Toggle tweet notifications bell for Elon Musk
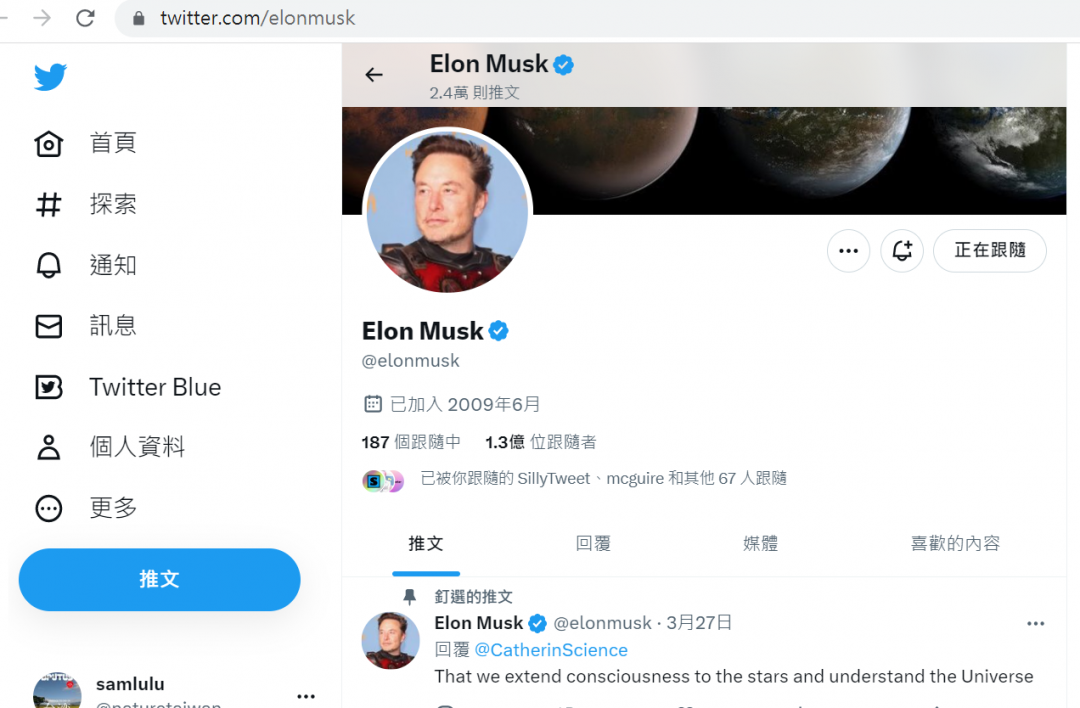Image resolution: width=1080 pixels, height=708 pixels. point(902,251)
